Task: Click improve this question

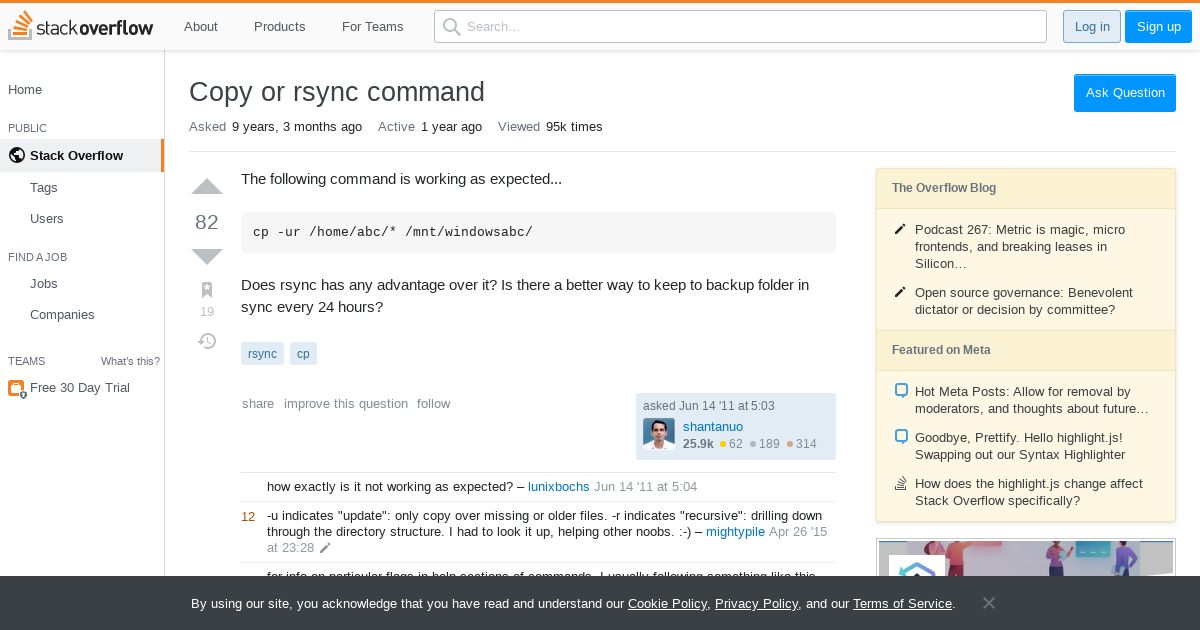Action: click(x=346, y=403)
